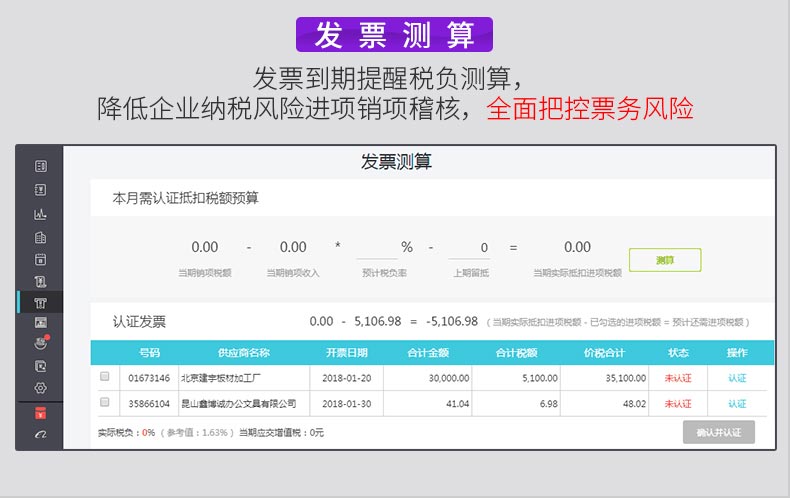
Task: Focus the 上期留抵 input field
Action: [471, 248]
